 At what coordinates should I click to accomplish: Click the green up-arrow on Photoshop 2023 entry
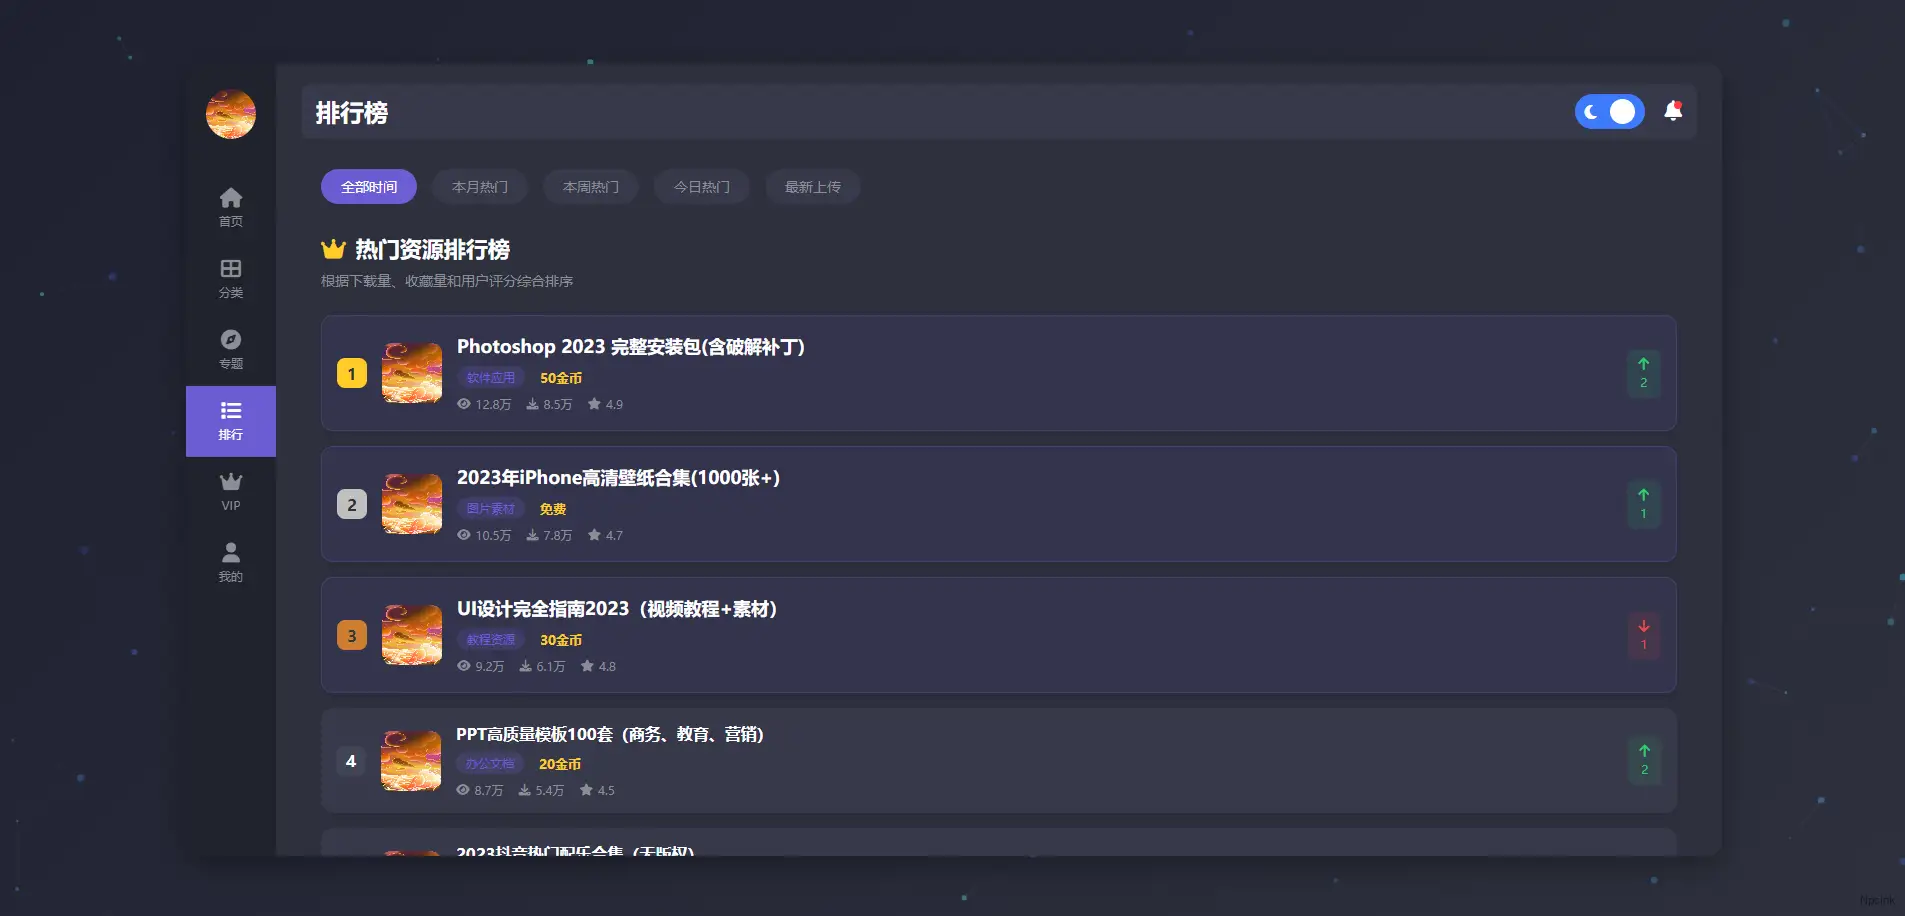tap(1642, 373)
